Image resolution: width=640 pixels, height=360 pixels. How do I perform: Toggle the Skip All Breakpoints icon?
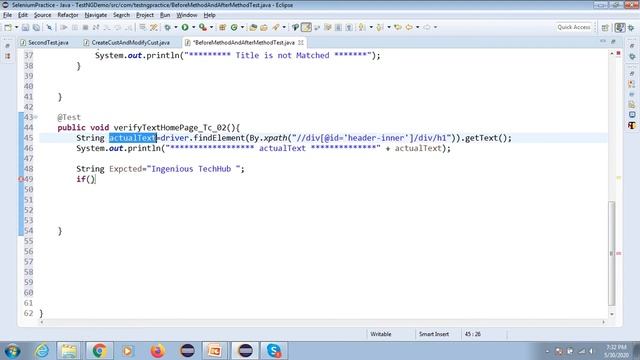[x=49, y=27]
